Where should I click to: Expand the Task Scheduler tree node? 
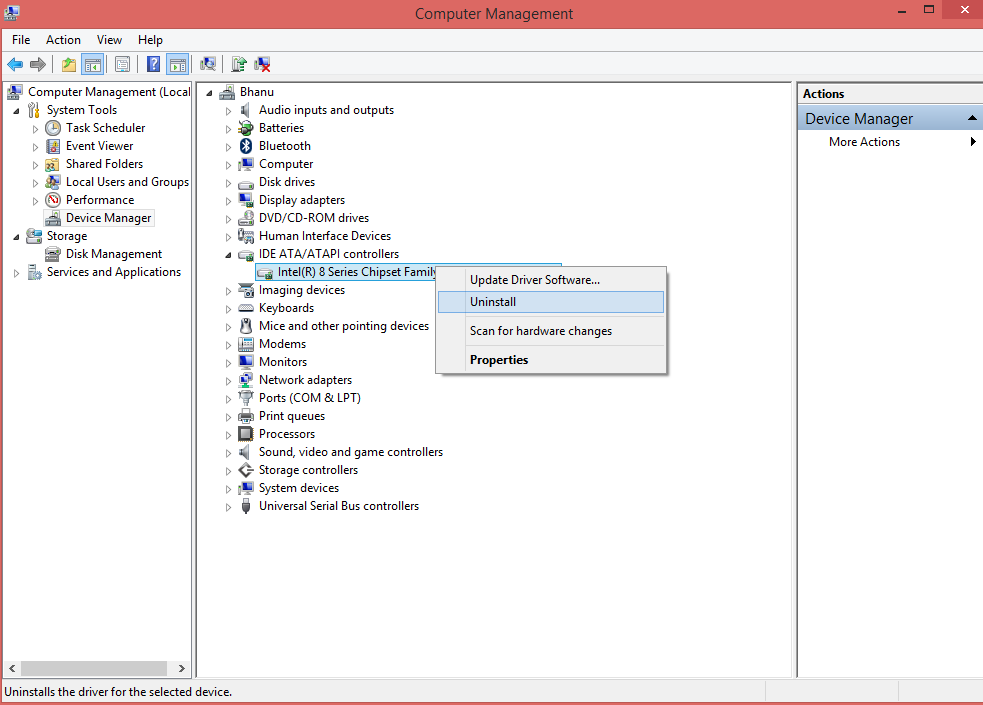35,129
